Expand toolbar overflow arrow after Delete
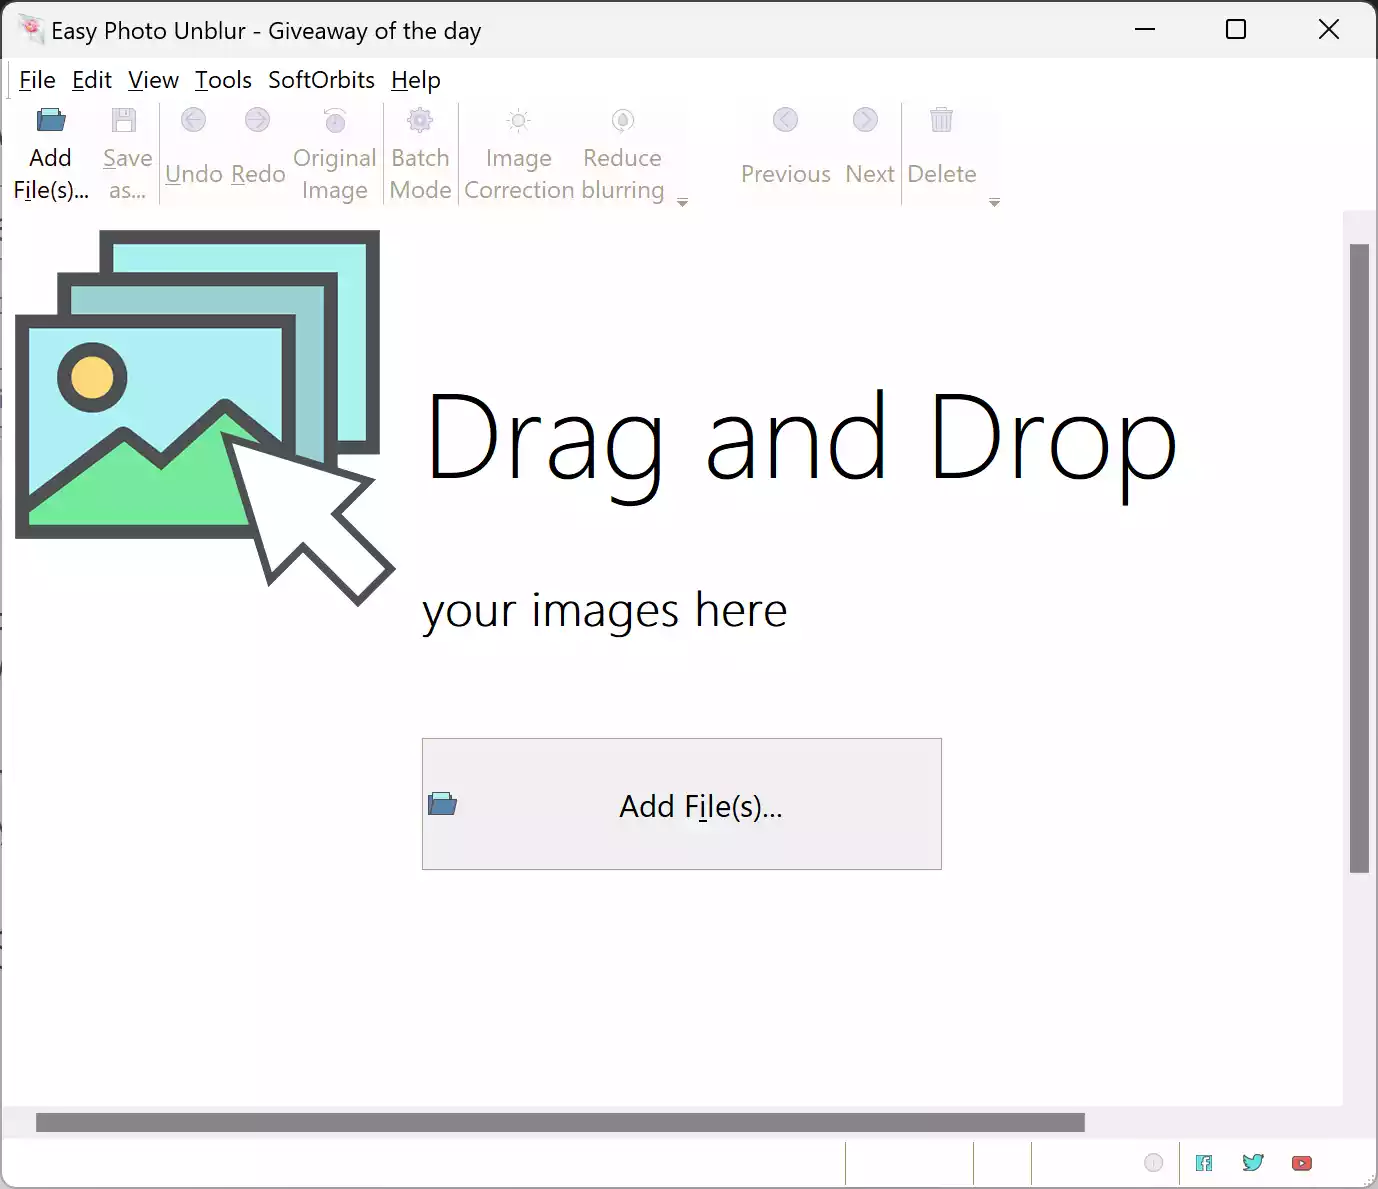Viewport: 1378px width, 1189px height. (x=994, y=203)
